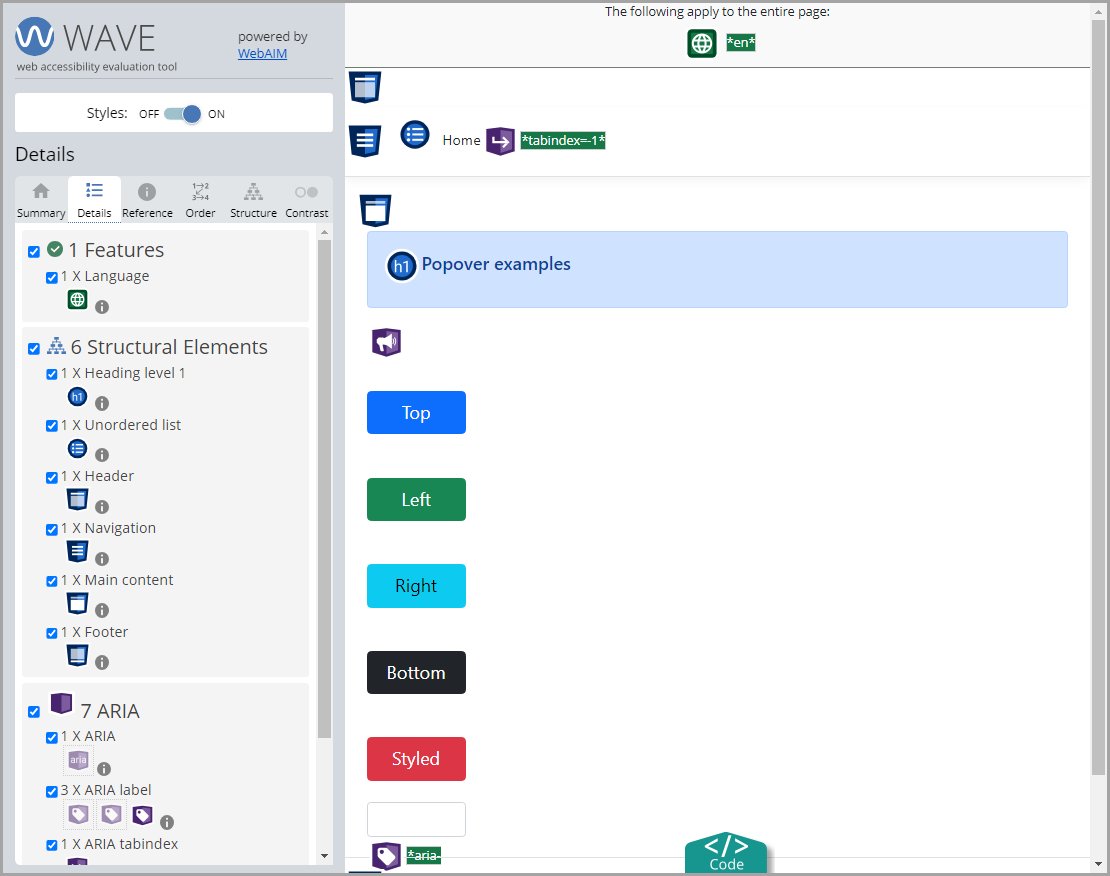Click the main content icon above heading
Image resolution: width=1110 pixels, height=876 pixels.
pyautogui.click(x=376, y=210)
